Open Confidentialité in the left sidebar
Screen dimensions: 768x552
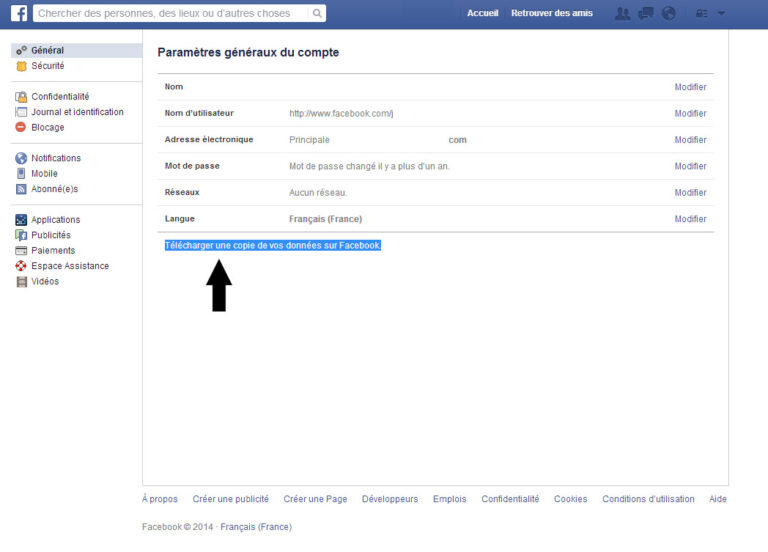point(59,97)
